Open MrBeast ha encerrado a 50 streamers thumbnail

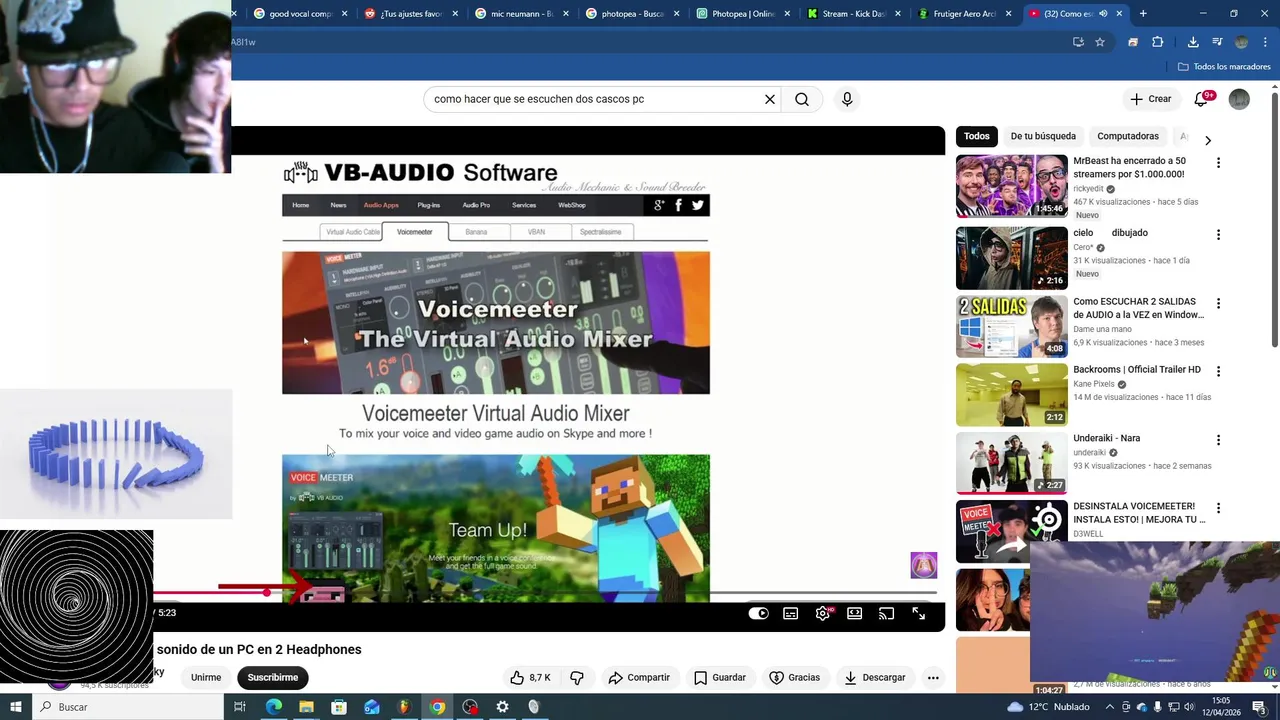click(x=1012, y=186)
